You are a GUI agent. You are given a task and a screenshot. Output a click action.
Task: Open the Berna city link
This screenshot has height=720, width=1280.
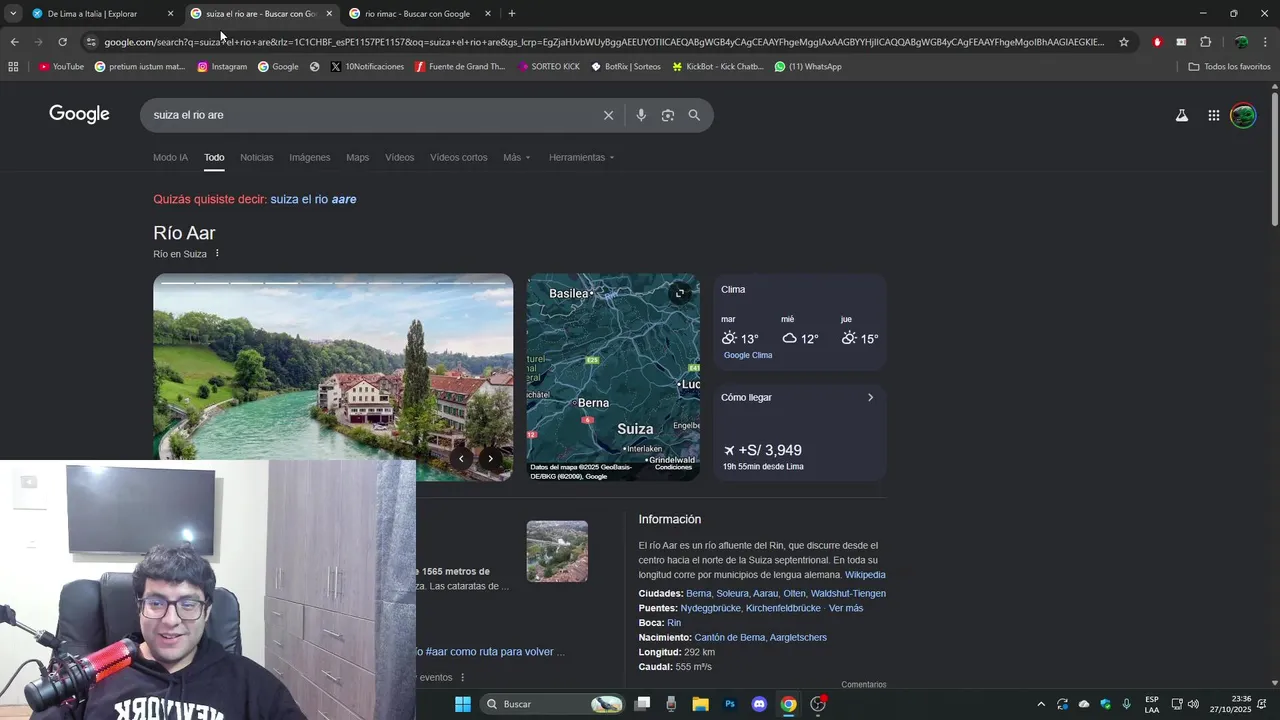tap(699, 593)
